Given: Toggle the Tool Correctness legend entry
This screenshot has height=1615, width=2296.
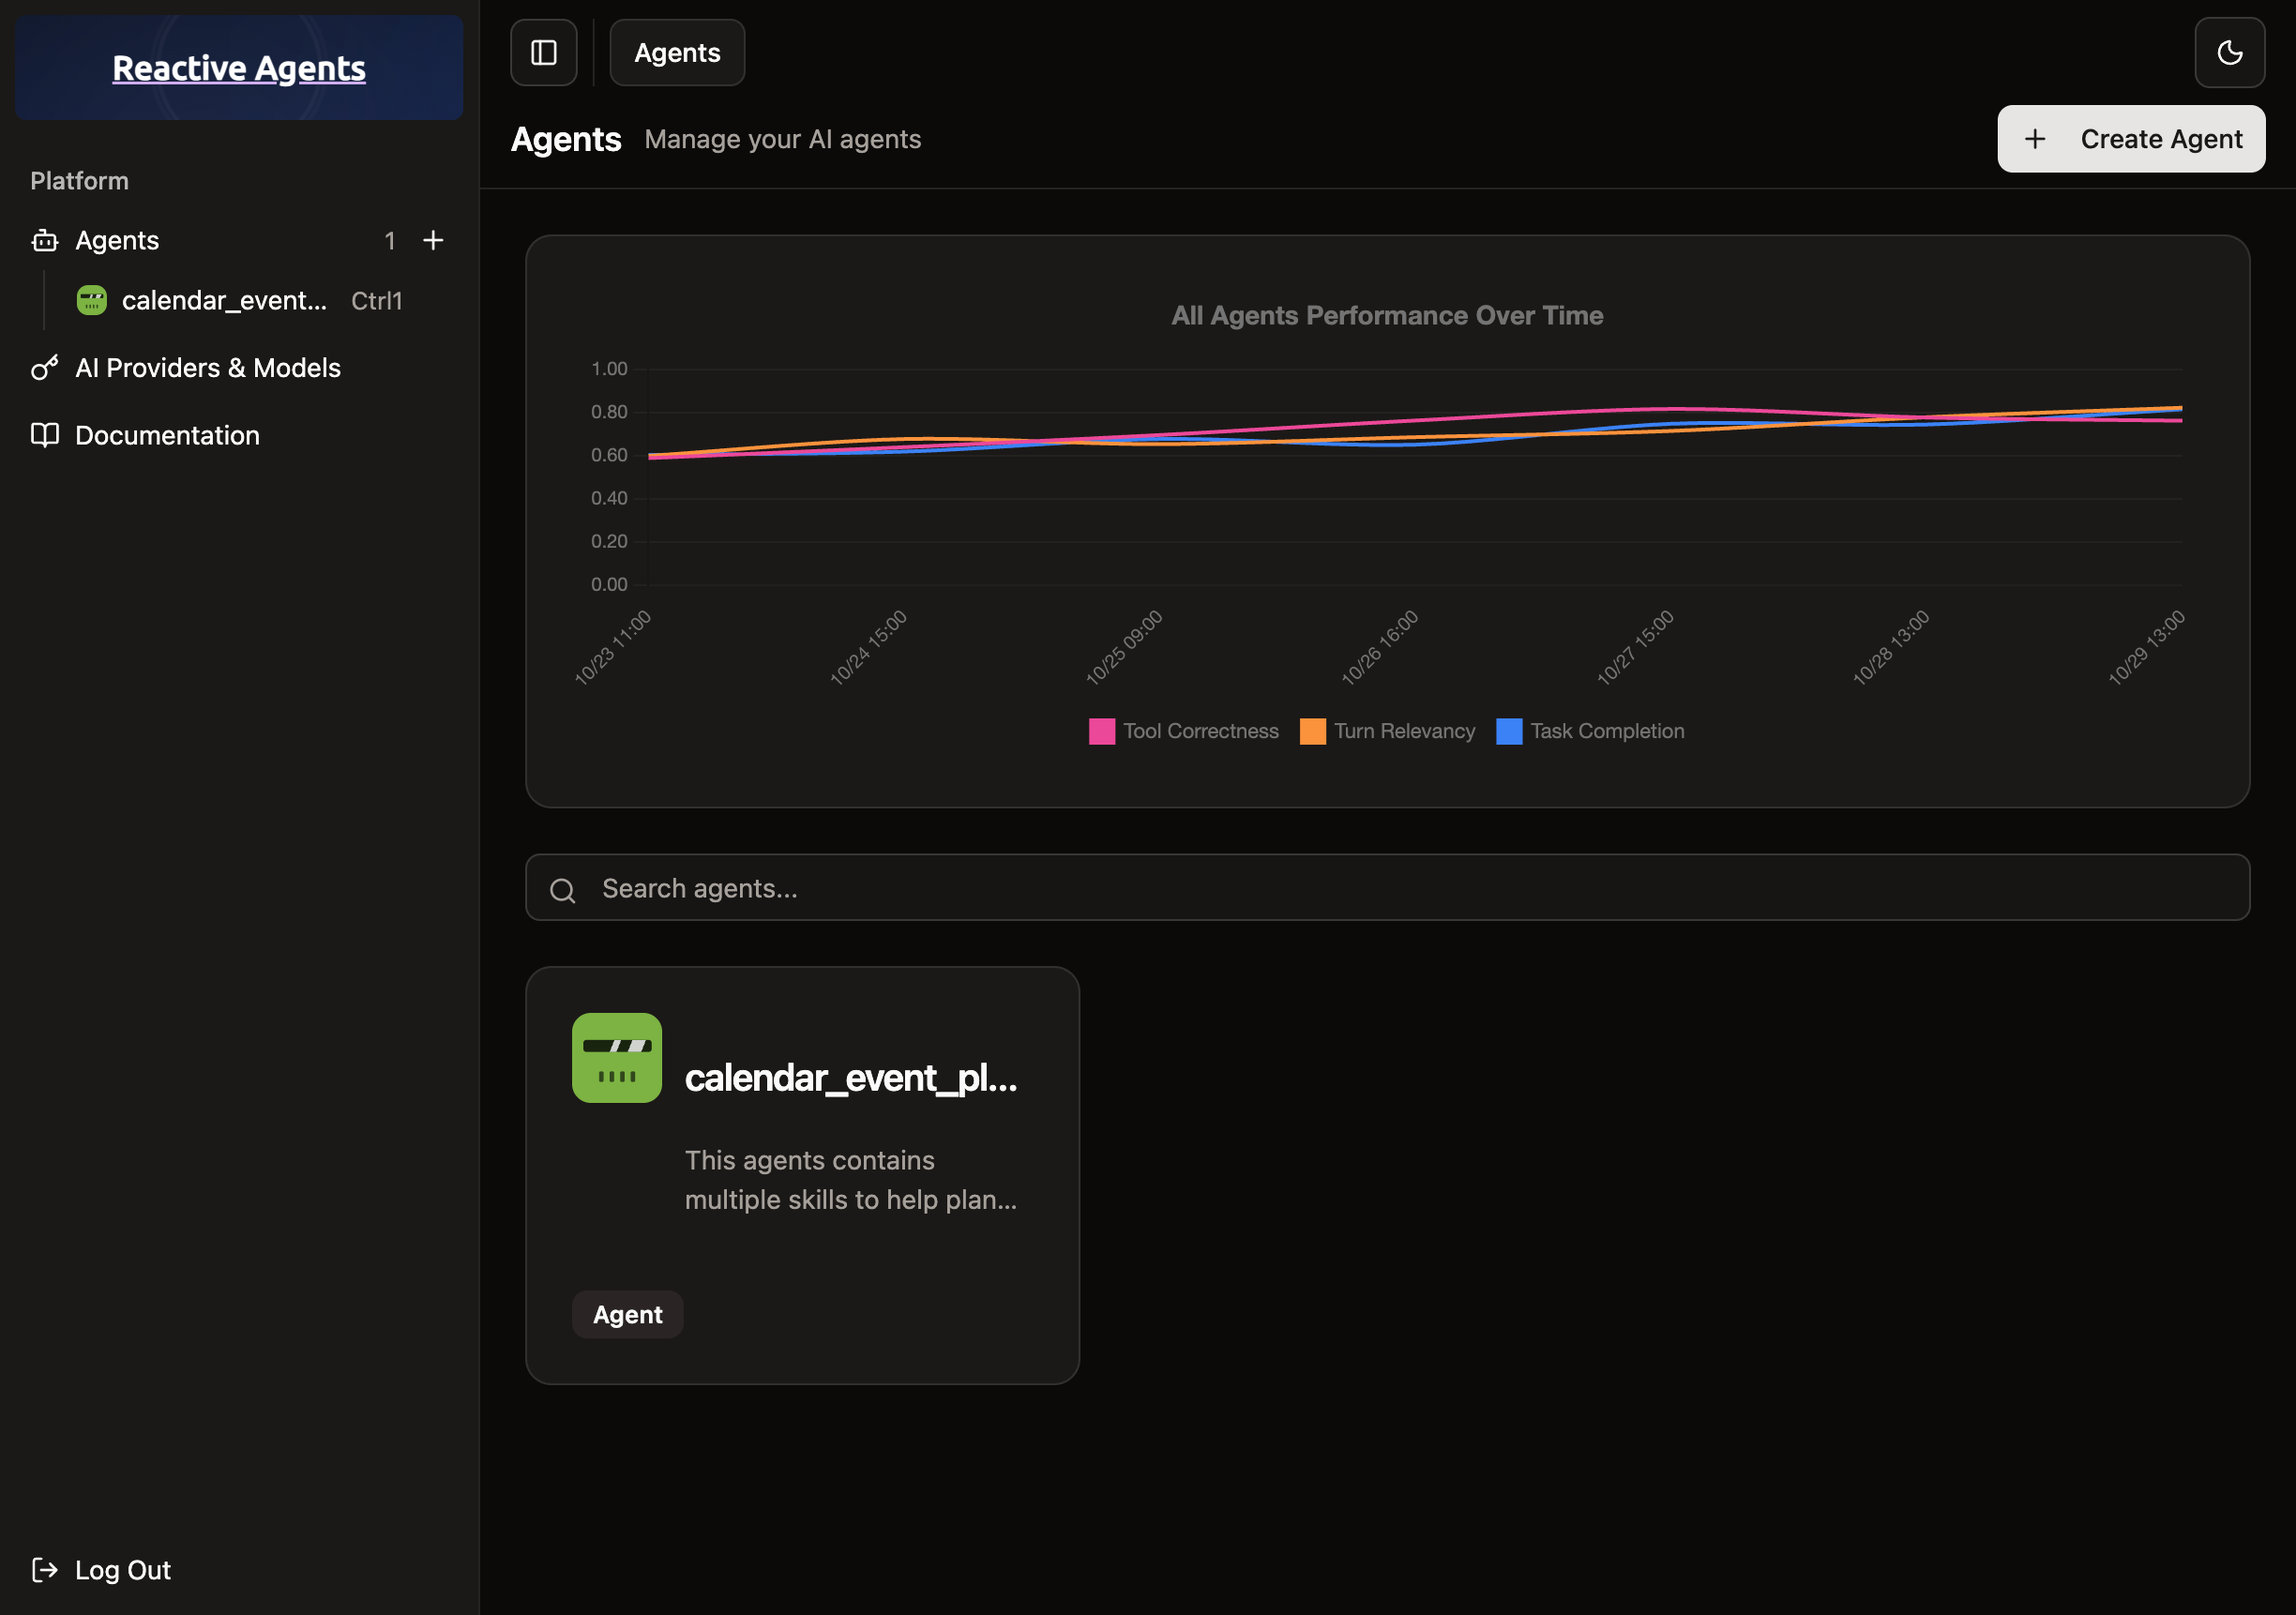Looking at the screenshot, I should tap(1200, 731).
